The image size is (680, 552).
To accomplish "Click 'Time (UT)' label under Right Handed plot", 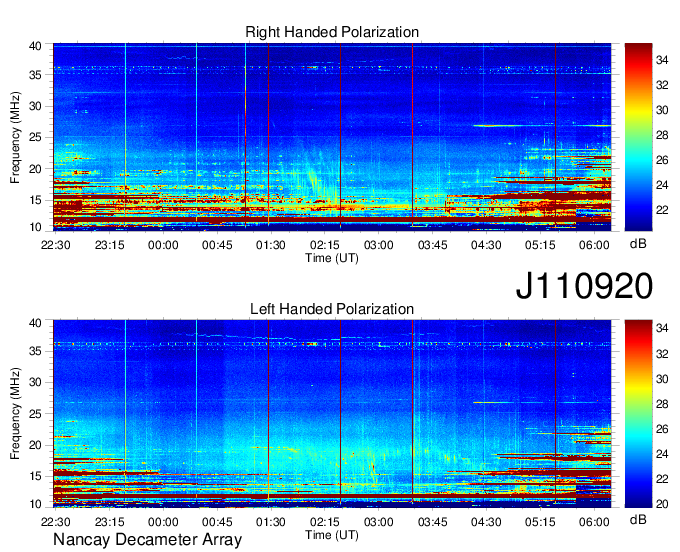I will tap(332, 258).
